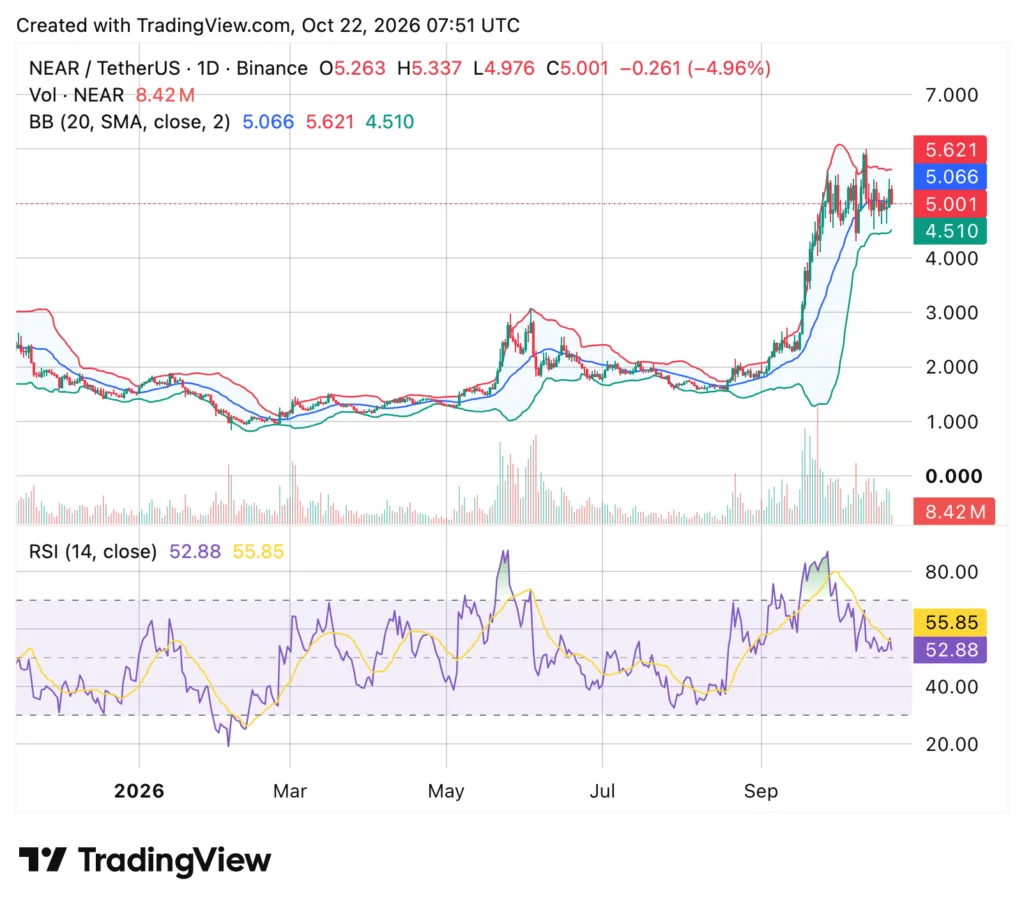Screen dimensions: 1024x908
Task: Click the high value H5.337
Action: [429, 68]
